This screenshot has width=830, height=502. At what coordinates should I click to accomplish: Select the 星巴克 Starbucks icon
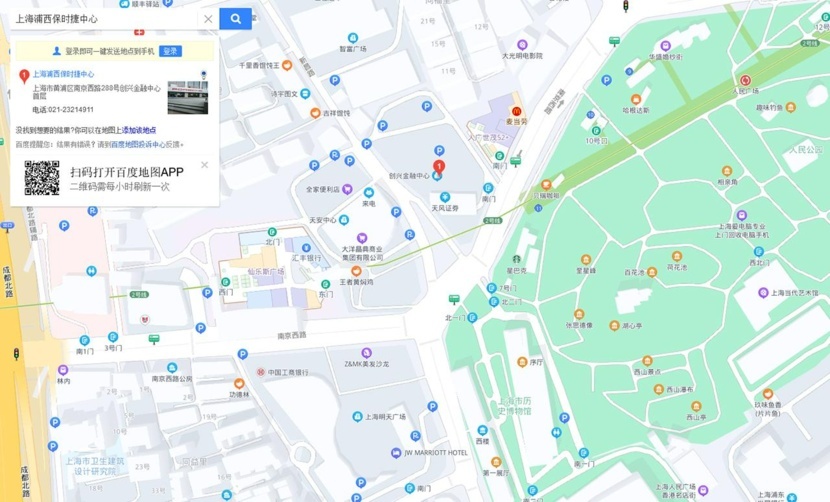[516, 259]
